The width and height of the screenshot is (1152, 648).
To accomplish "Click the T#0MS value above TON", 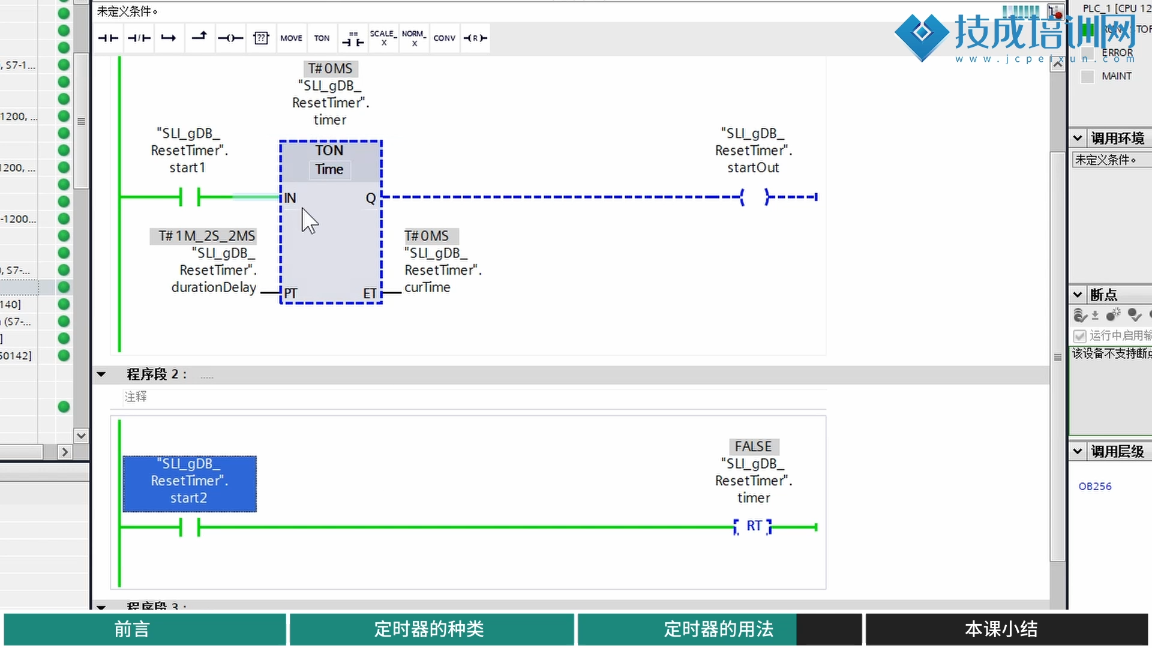I will click(330, 68).
